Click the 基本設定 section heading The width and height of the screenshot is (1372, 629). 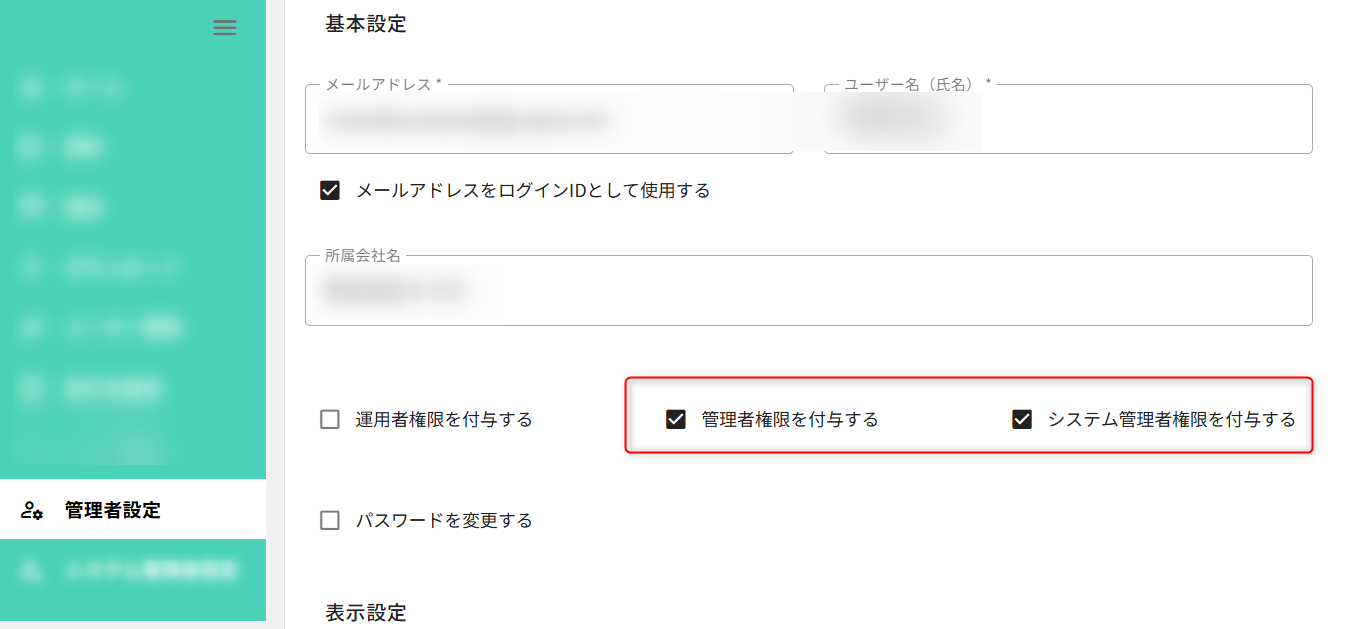(x=366, y=24)
